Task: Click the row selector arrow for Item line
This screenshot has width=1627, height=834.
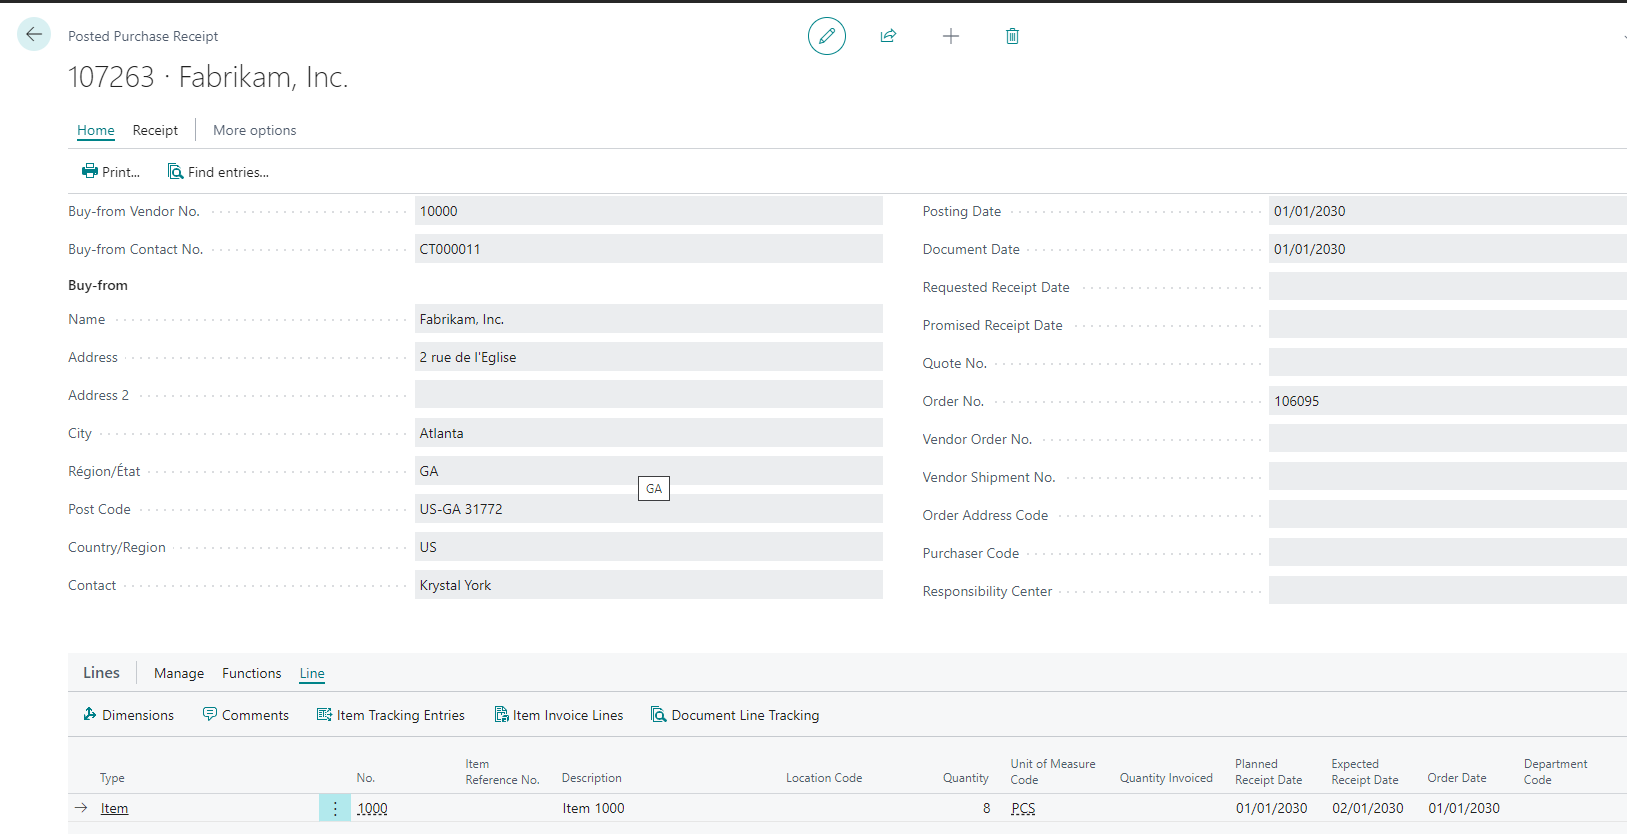Action: [81, 808]
